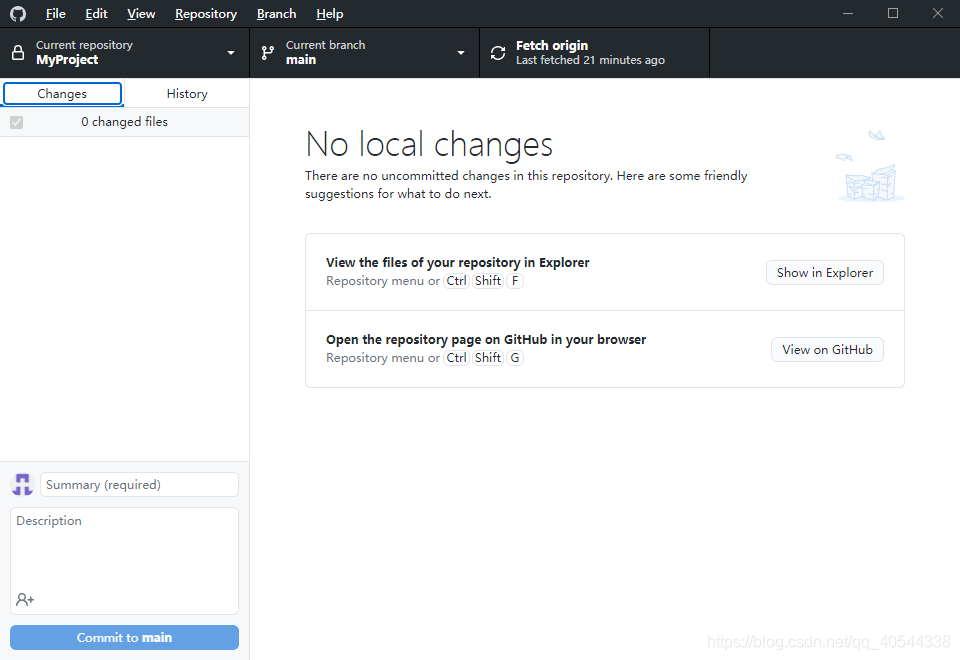
Task: Close the GitHub Desktop window
Action: 937,13
